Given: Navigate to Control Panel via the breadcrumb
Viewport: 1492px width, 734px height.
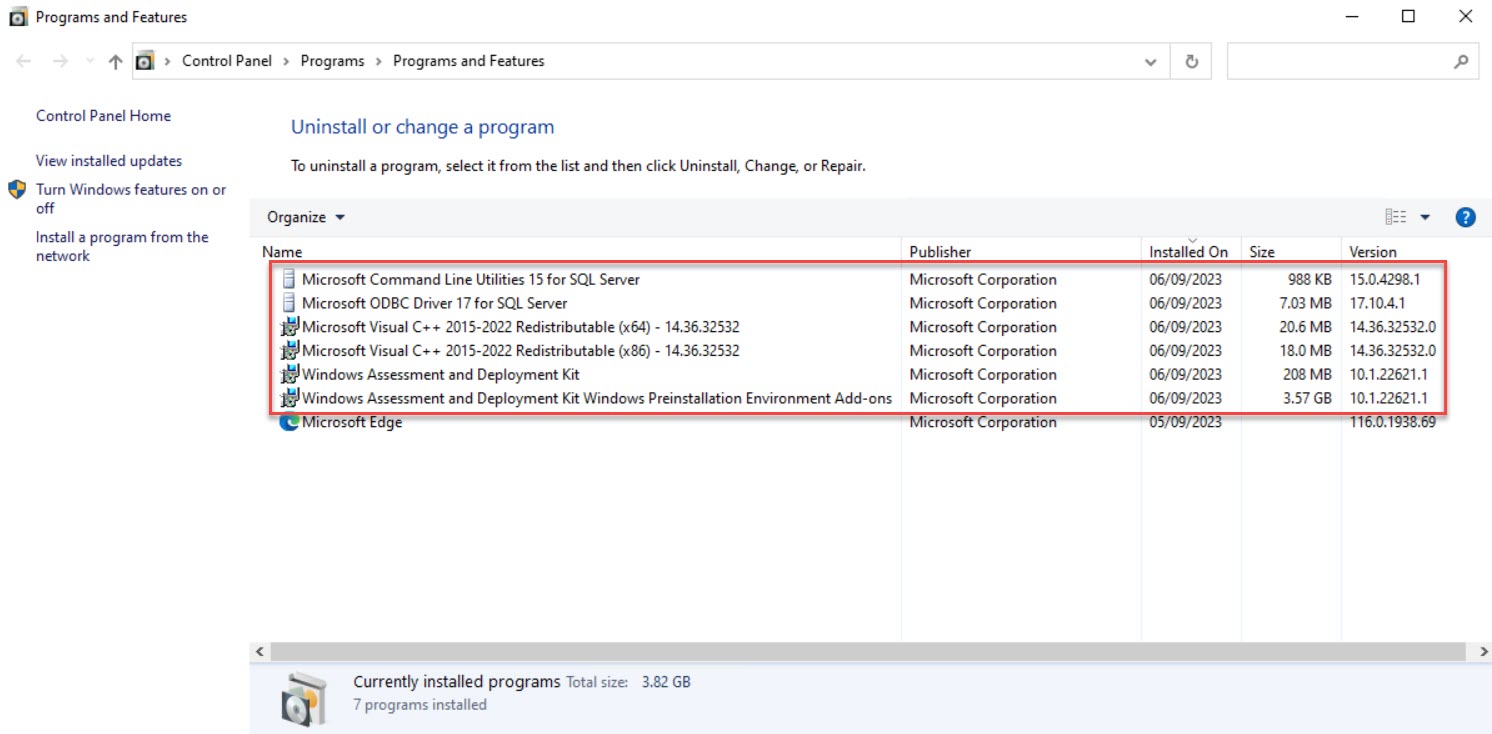Looking at the screenshot, I should (x=227, y=60).
